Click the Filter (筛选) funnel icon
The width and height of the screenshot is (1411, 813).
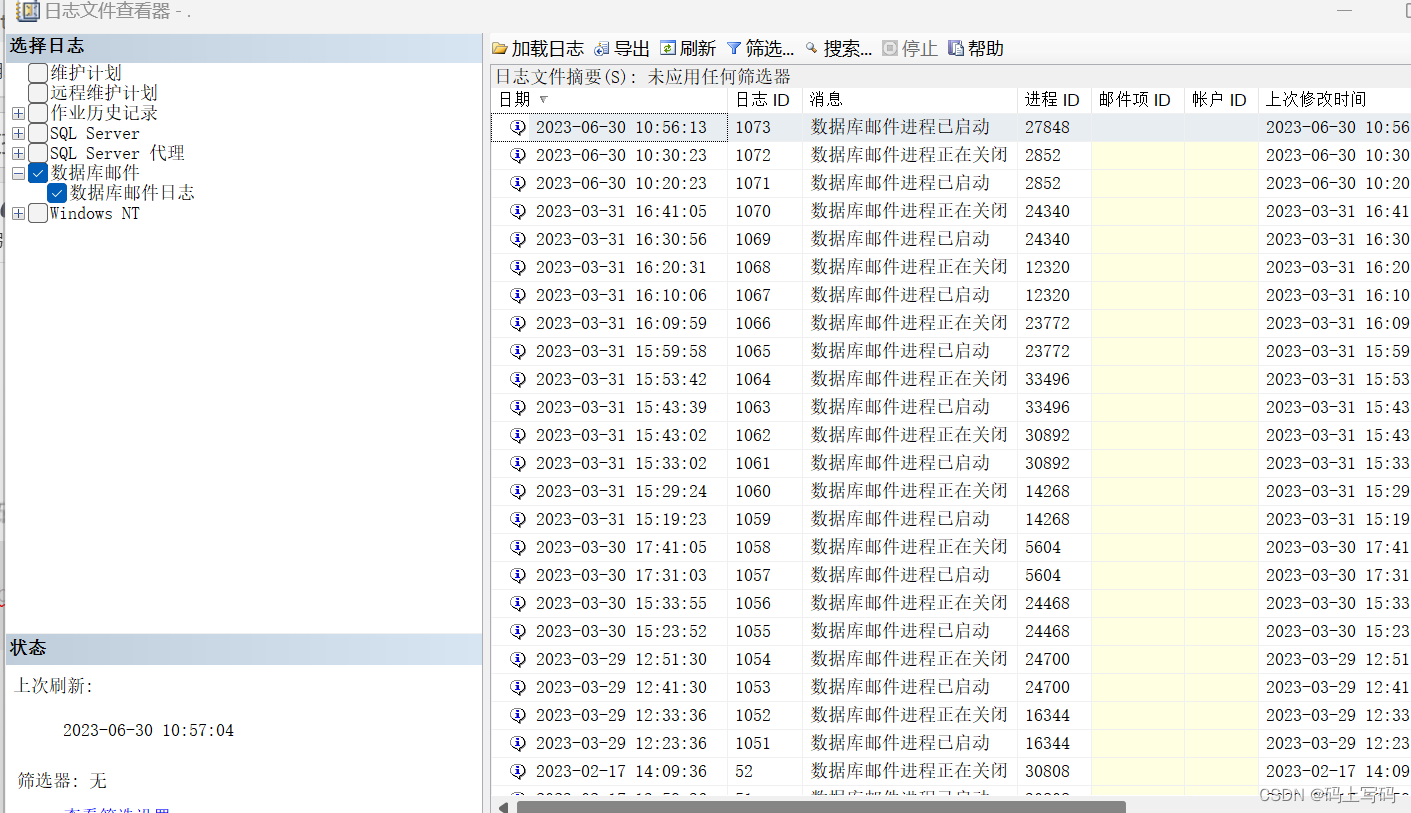point(734,49)
